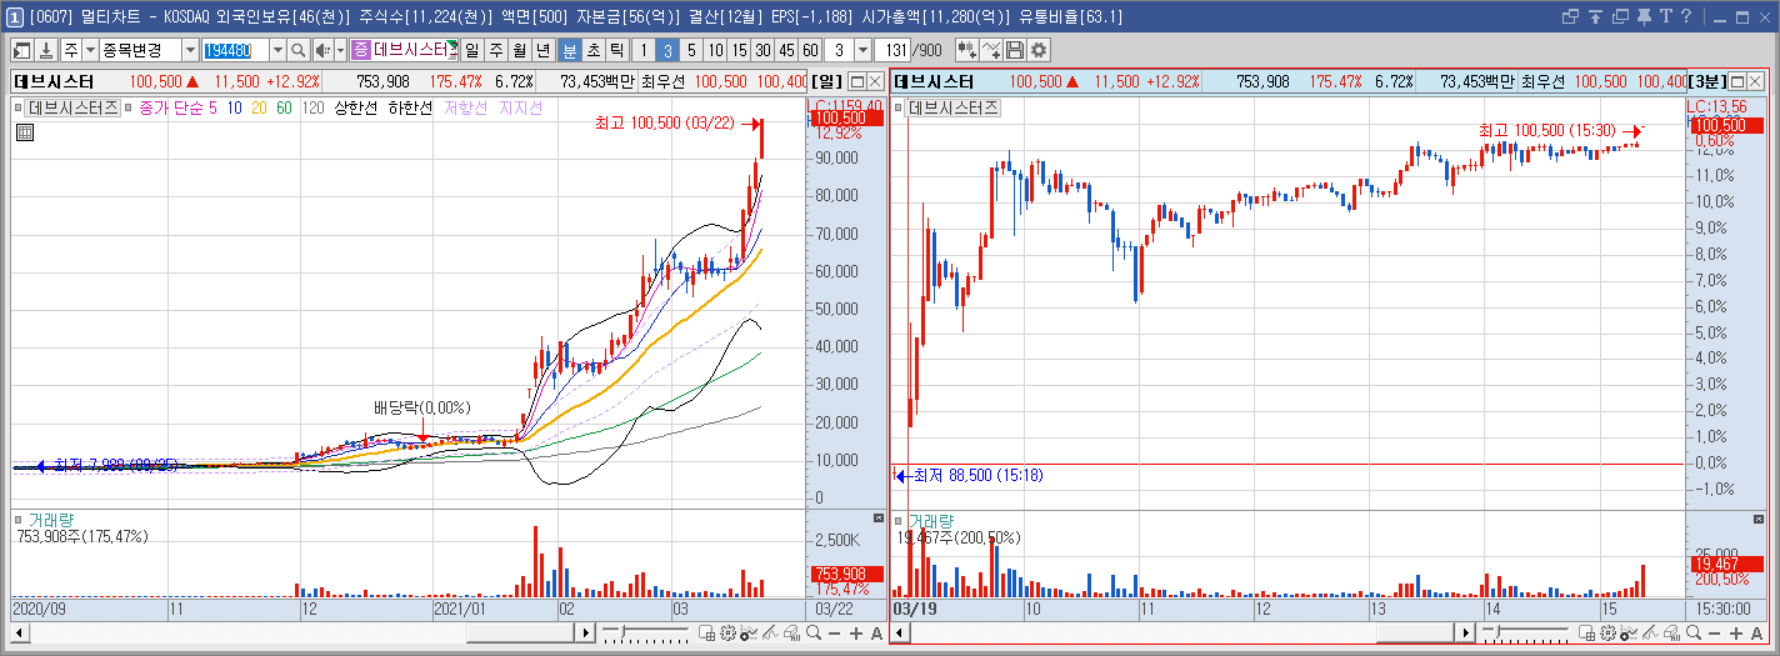Click the duplicate window icon in title bar
This screenshot has height=656, width=1780.
(x=1620, y=17)
